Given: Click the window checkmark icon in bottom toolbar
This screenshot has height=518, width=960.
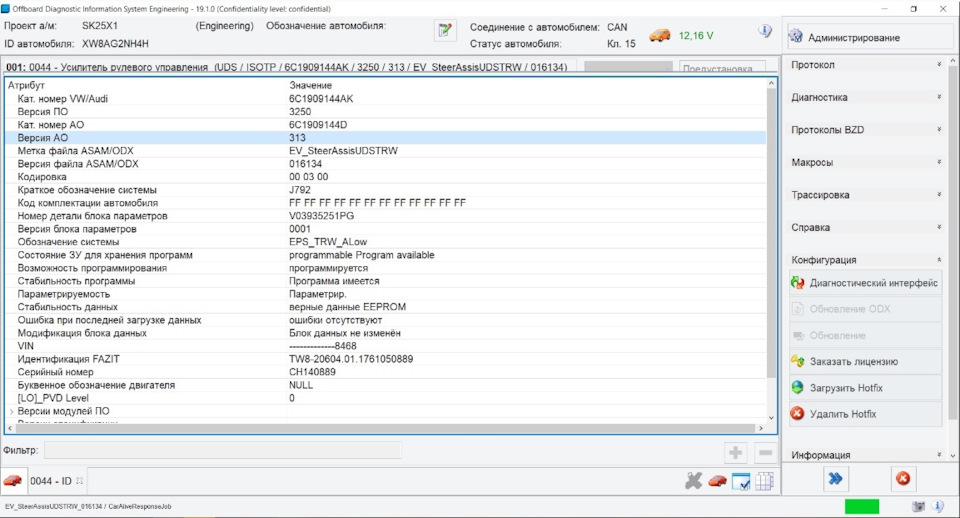Looking at the screenshot, I should (741, 482).
